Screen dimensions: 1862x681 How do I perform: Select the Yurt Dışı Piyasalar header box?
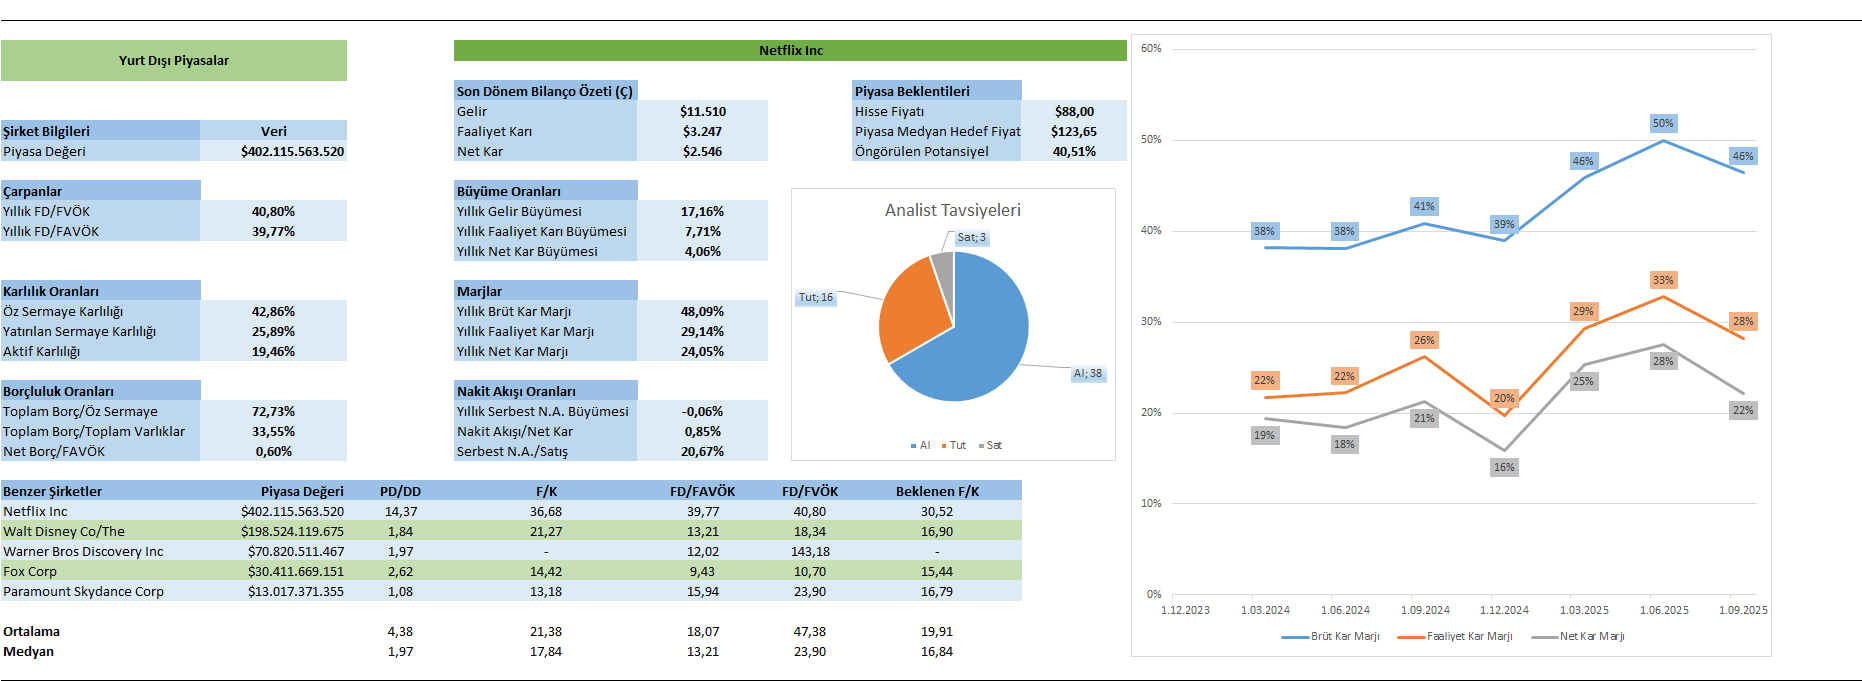(174, 60)
